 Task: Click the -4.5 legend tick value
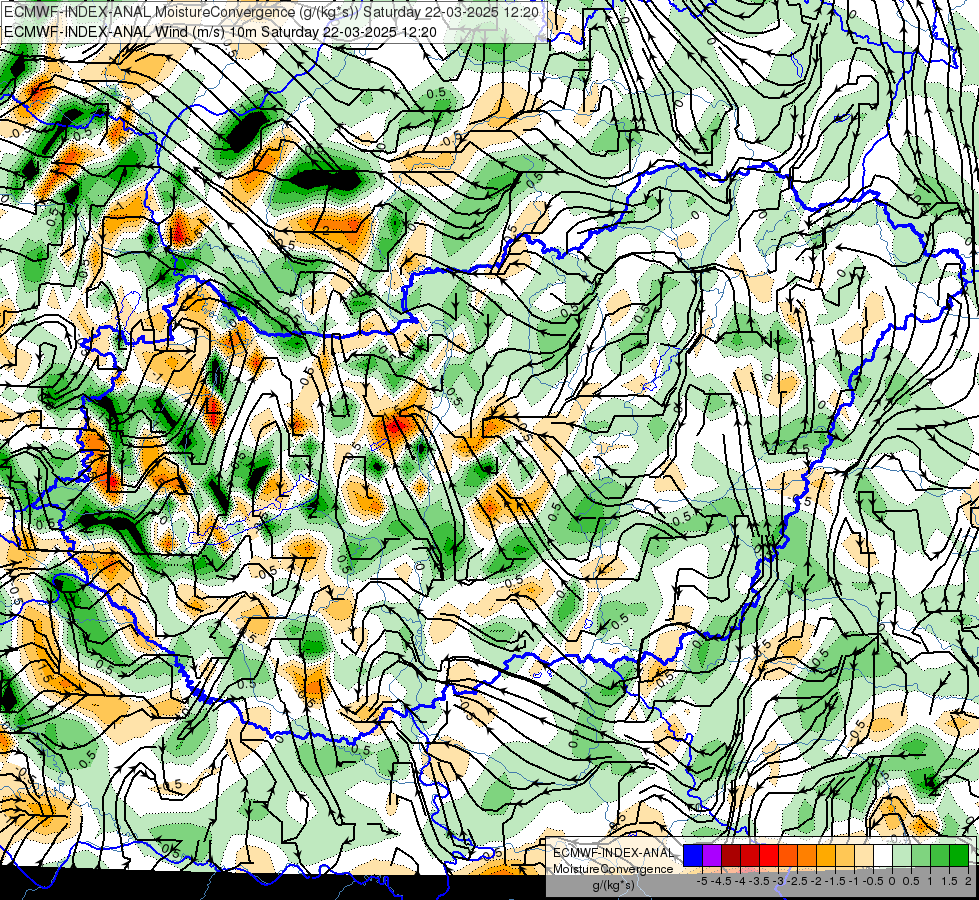tap(721, 881)
